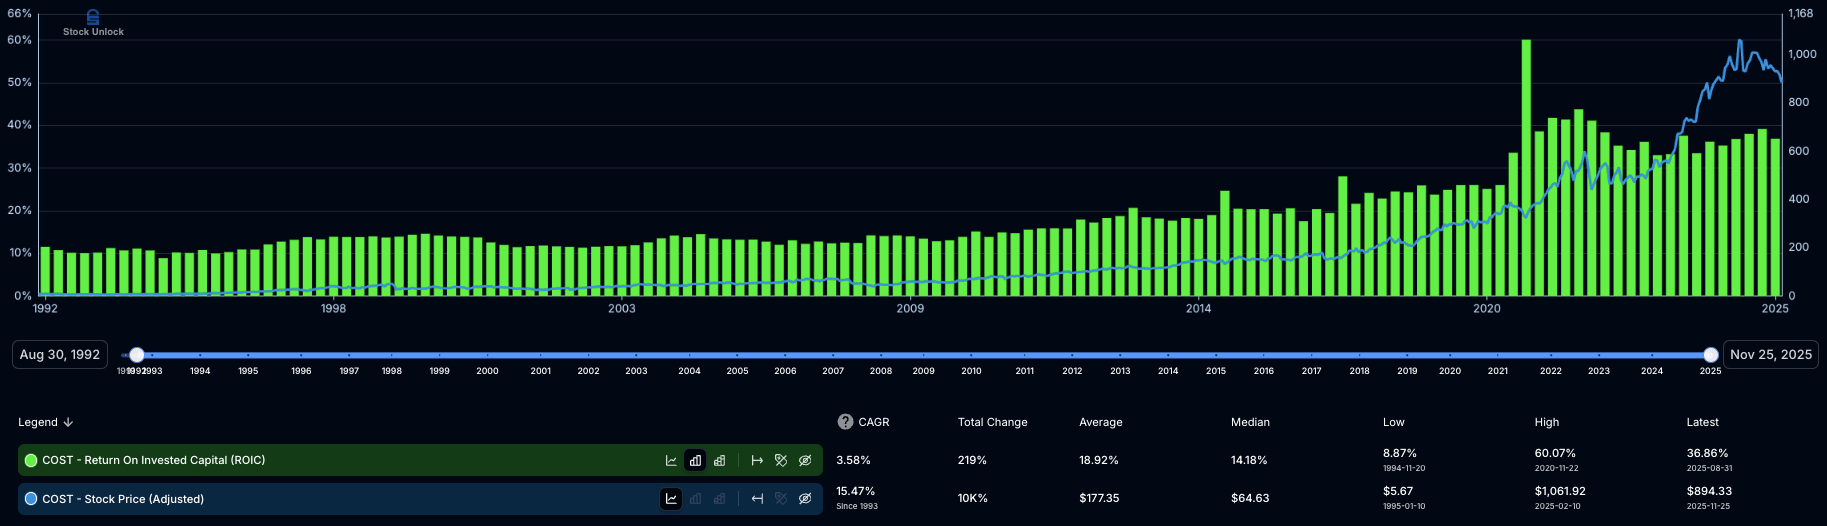This screenshot has width=1827, height=526.
Task: Click the 2015 marker on range slider
Action: point(1216,371)
